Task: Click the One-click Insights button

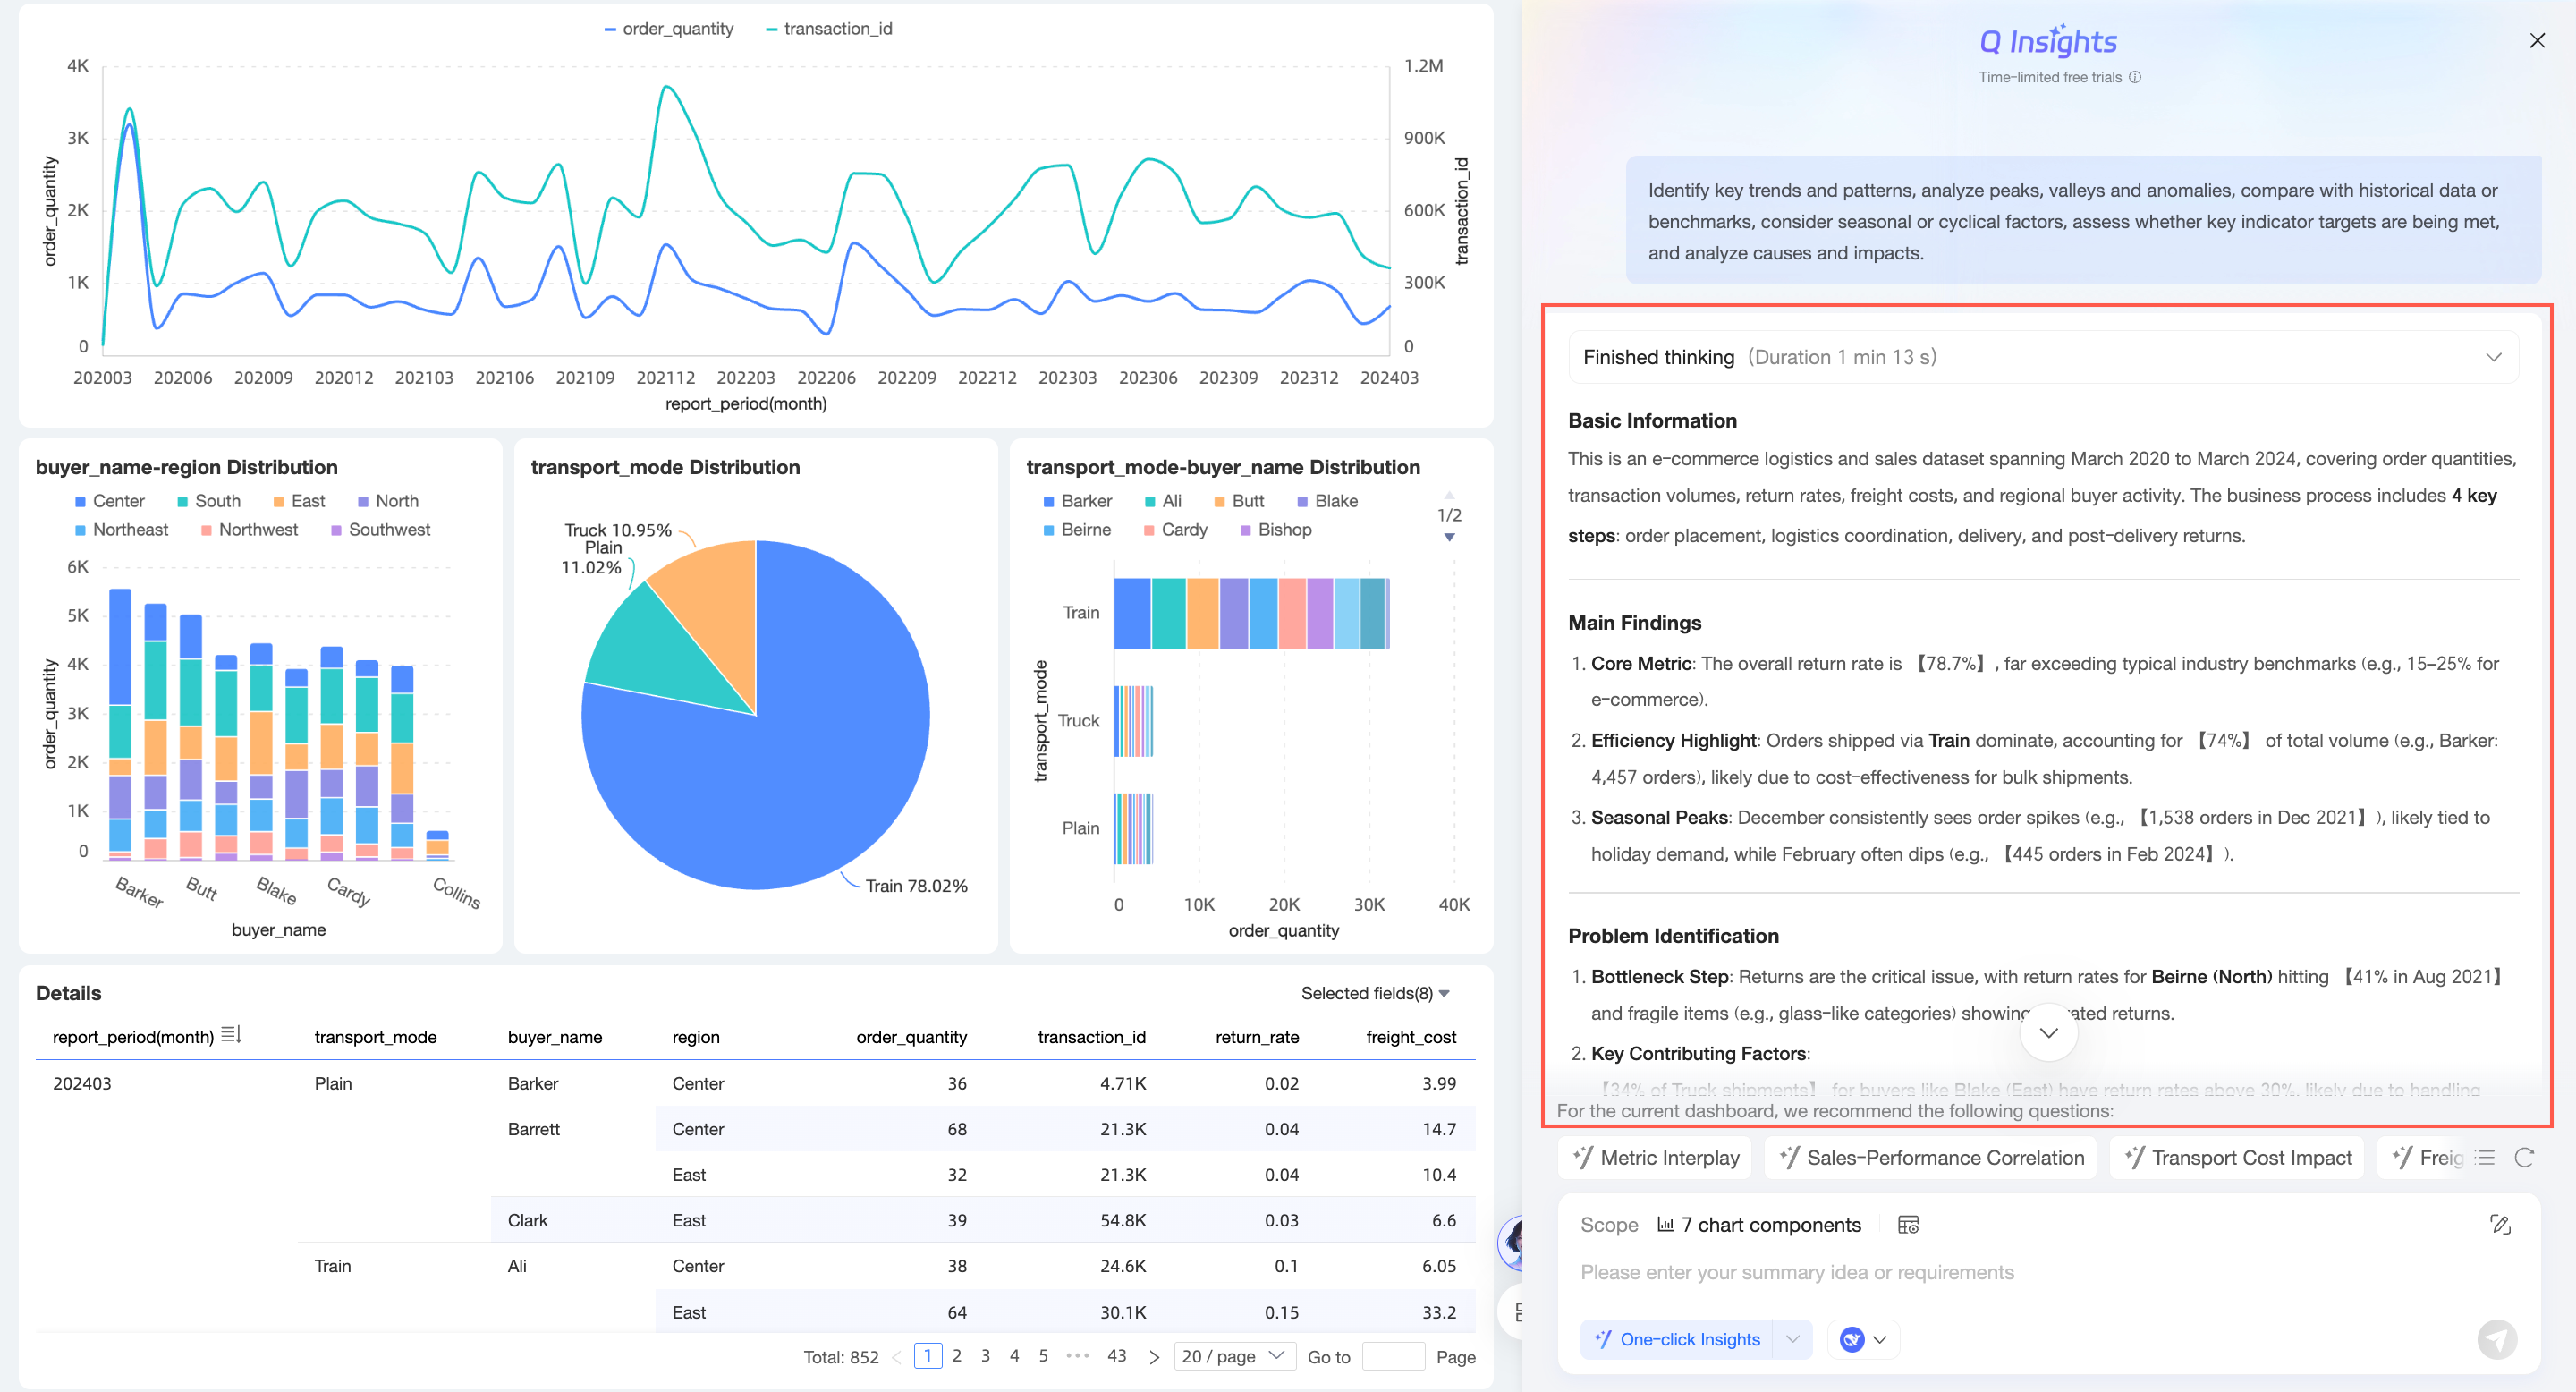Action: (1677, 1340)
